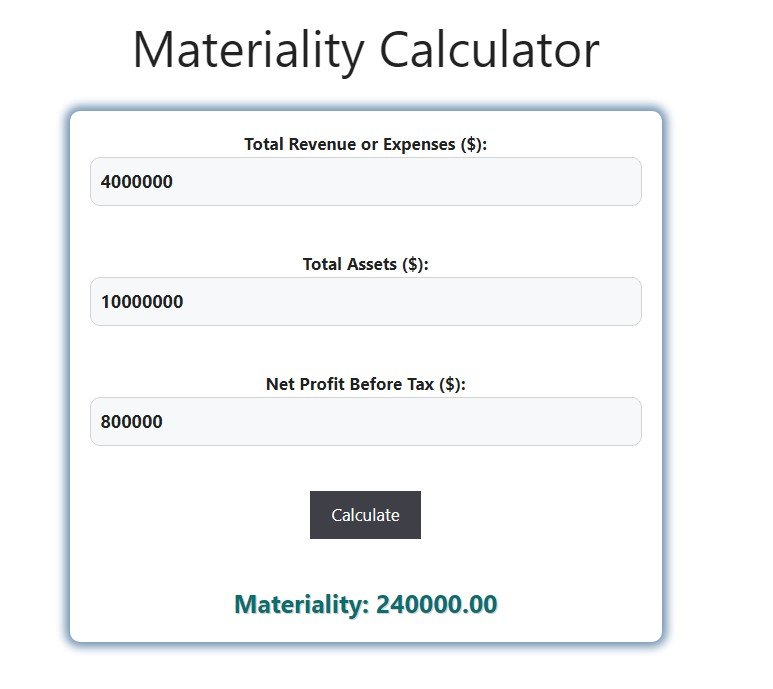Place cursor on the 800000 value
The width and height of the screenshot is (773, 689).
point(132,422)
